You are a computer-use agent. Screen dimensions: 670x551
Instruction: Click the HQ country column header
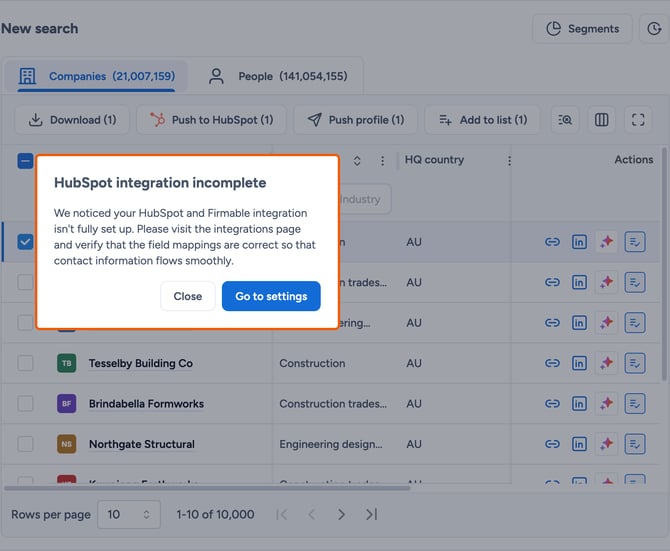434,160
